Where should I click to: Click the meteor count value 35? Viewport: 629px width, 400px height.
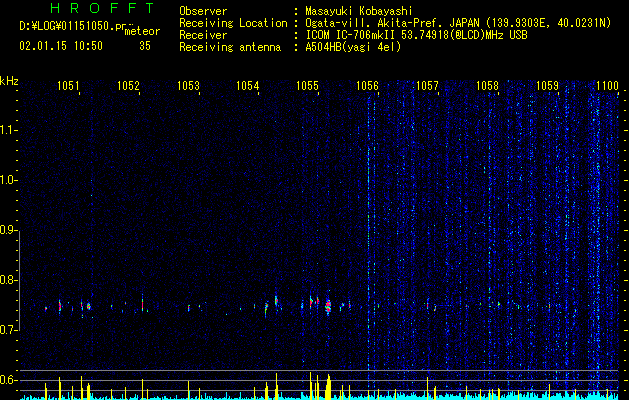coord(145,46)
